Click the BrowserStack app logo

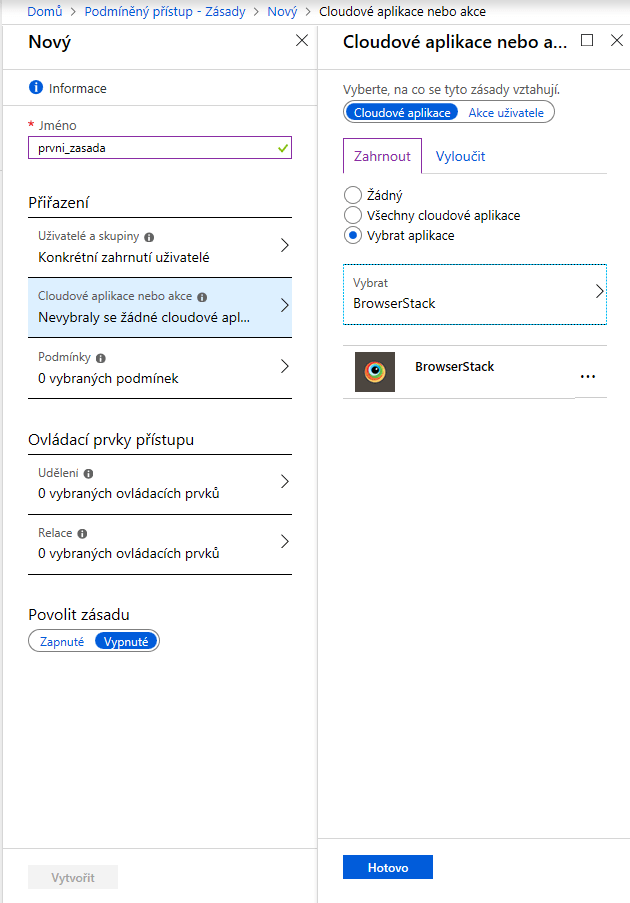375,372
